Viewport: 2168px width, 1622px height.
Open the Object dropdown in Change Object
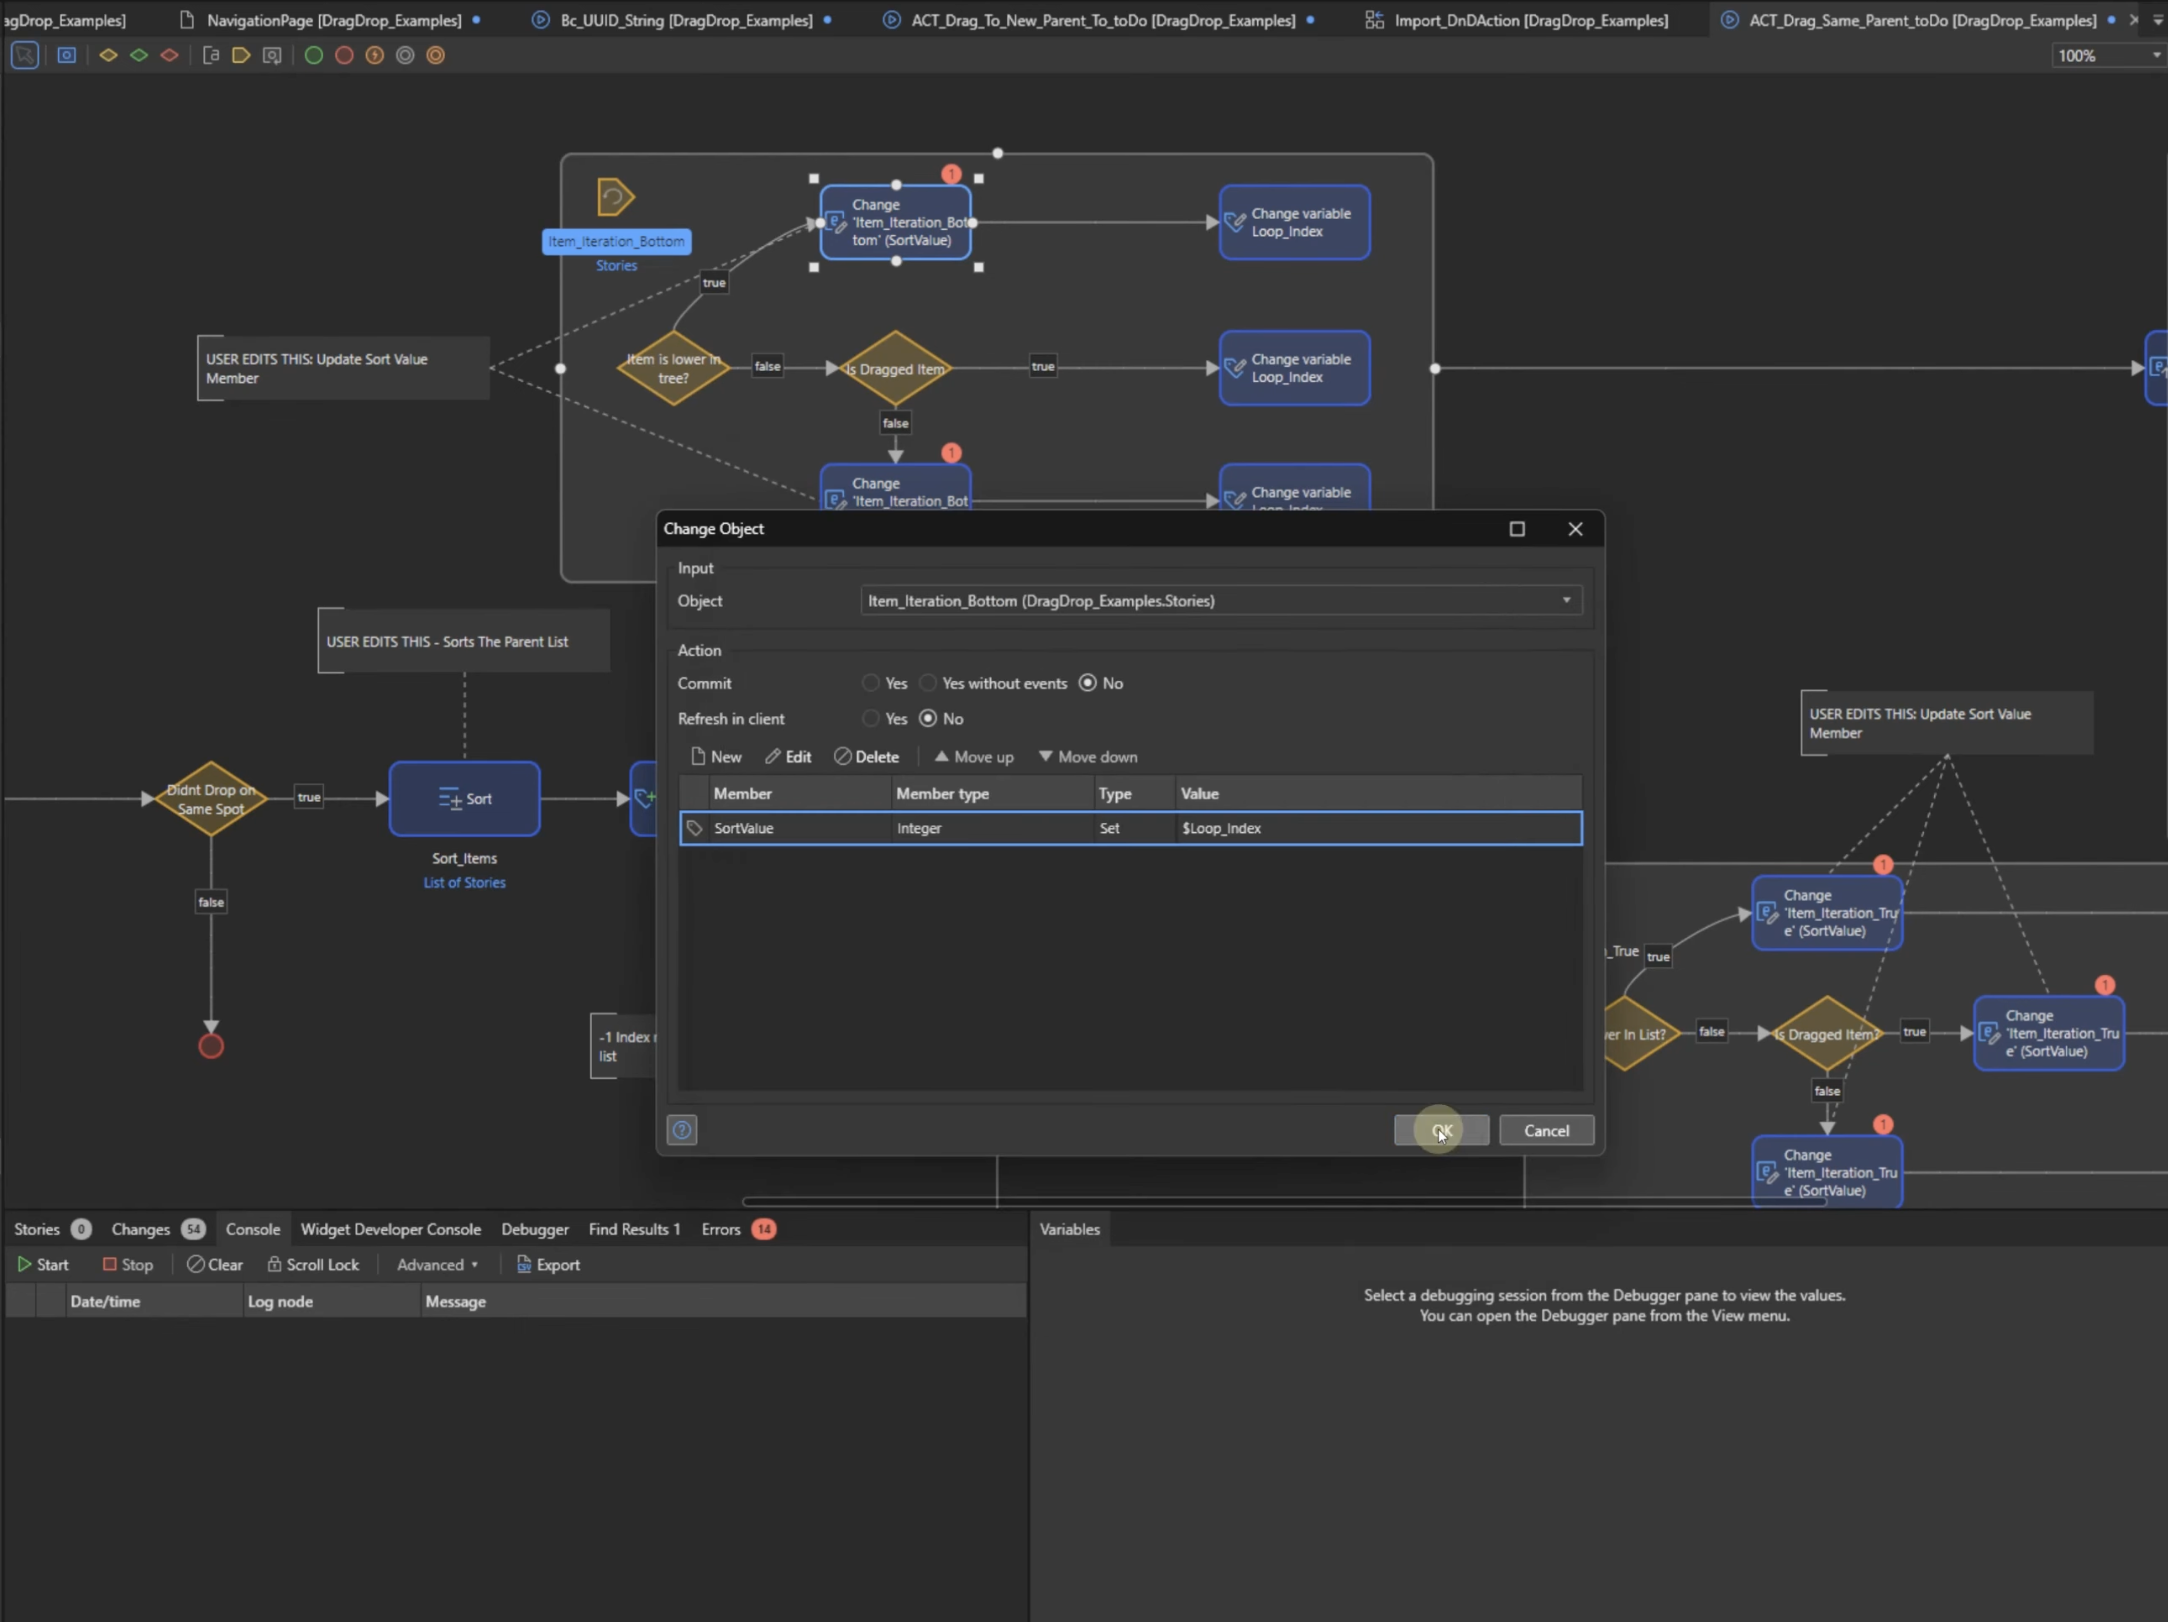pos(1566,600)
